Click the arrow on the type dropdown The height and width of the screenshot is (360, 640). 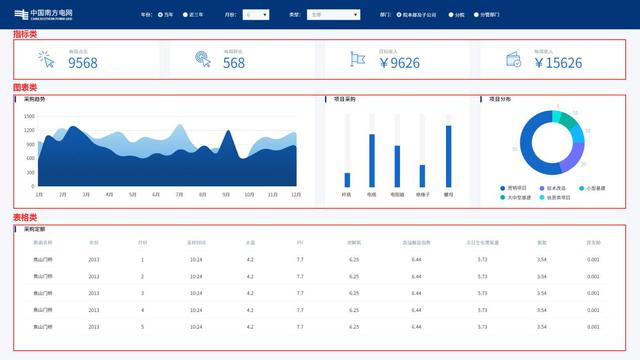click(356, 15)
